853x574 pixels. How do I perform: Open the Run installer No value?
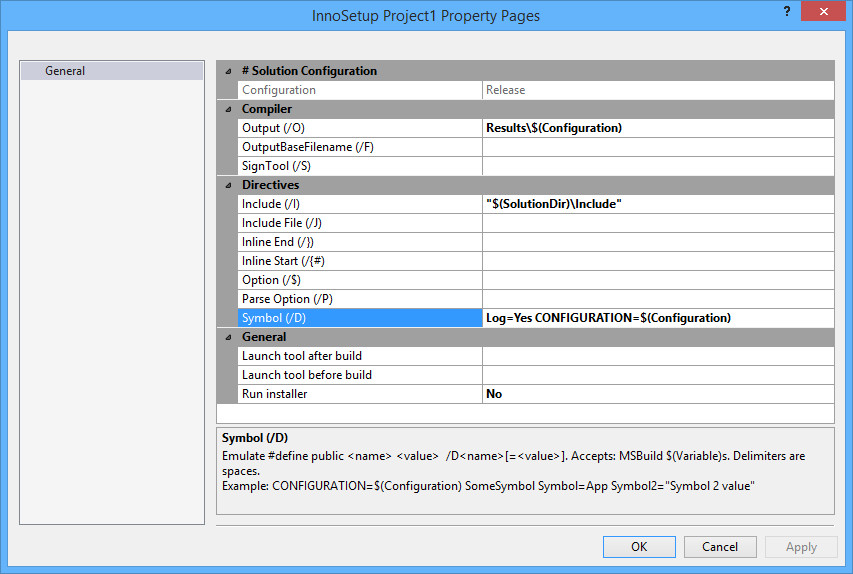(x=658, y=394)
